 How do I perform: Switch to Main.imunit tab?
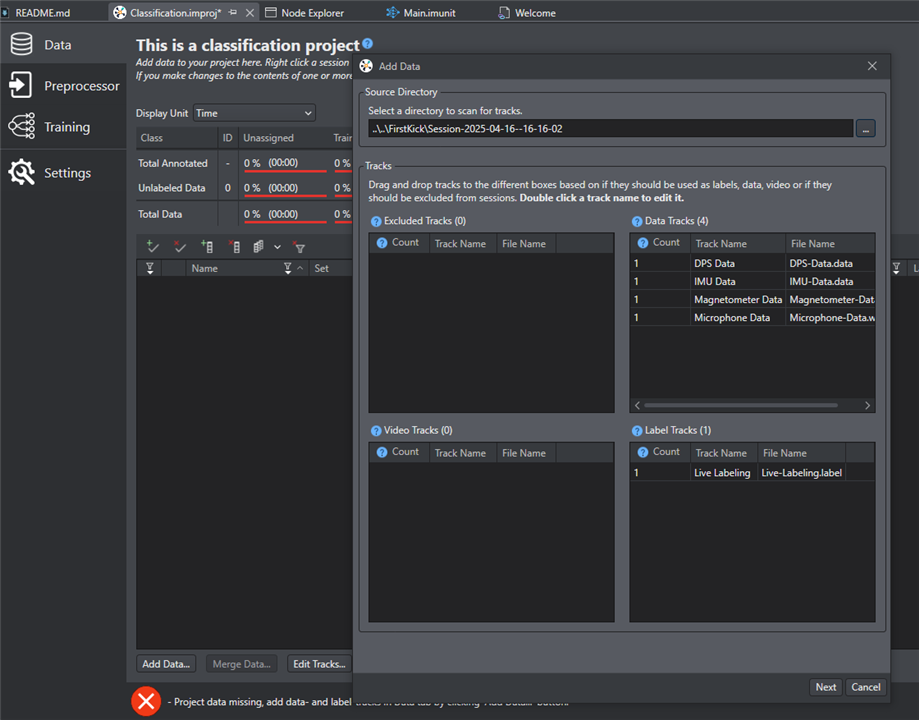pos(421,13)
